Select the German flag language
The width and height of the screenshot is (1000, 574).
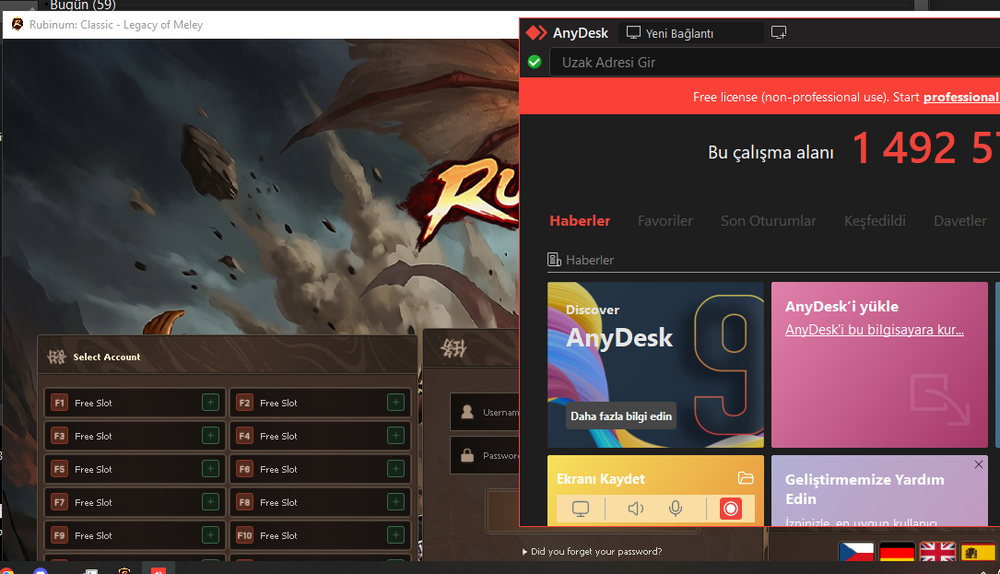tap(897, 553)
